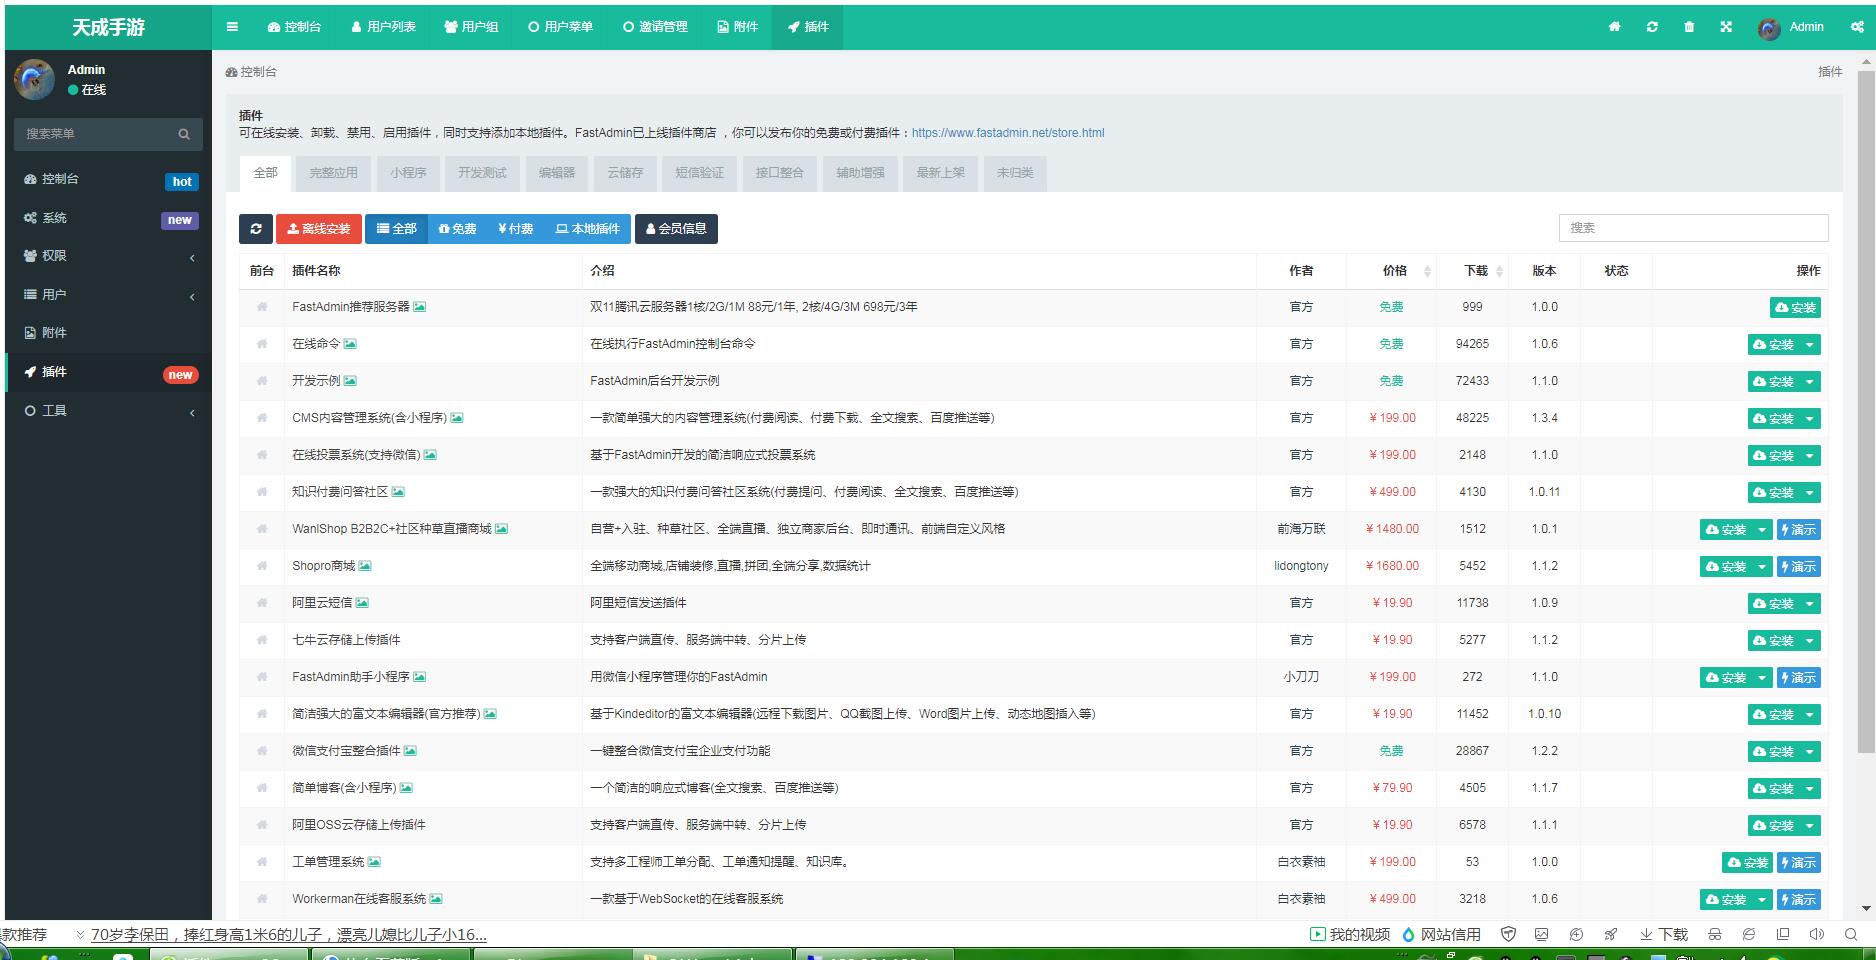Click the red 离线安装 button
1876x960 pixels.
point(319,229)
